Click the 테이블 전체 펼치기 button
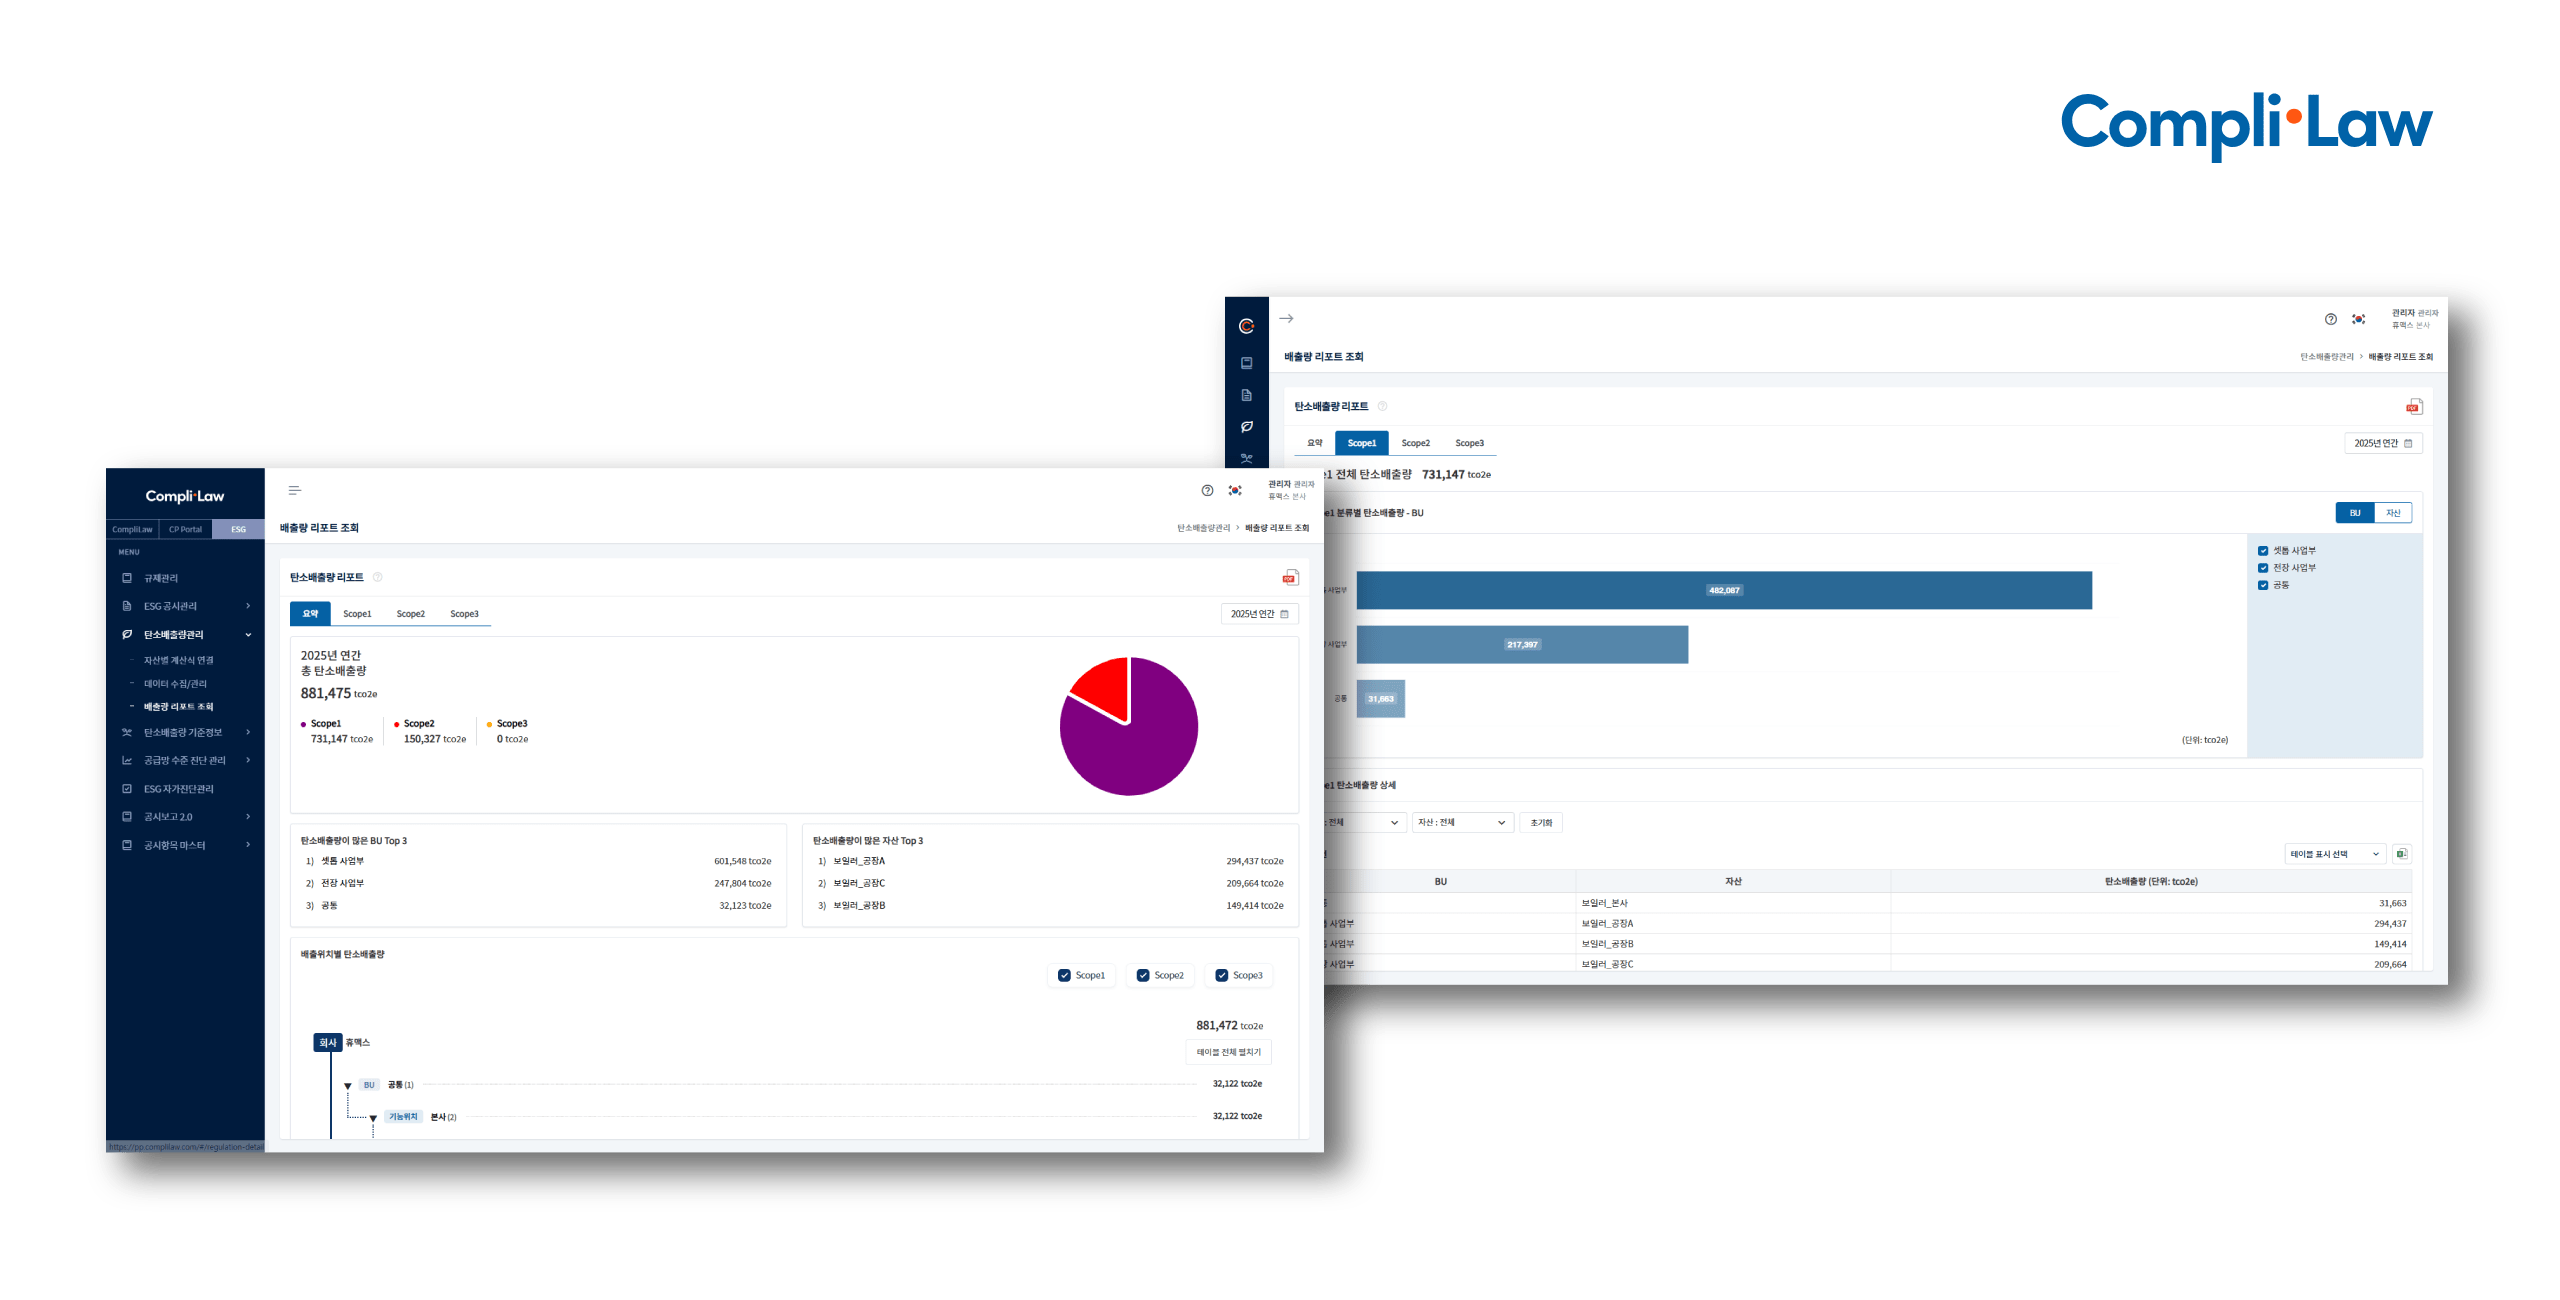 [x=1228, y=1052]
